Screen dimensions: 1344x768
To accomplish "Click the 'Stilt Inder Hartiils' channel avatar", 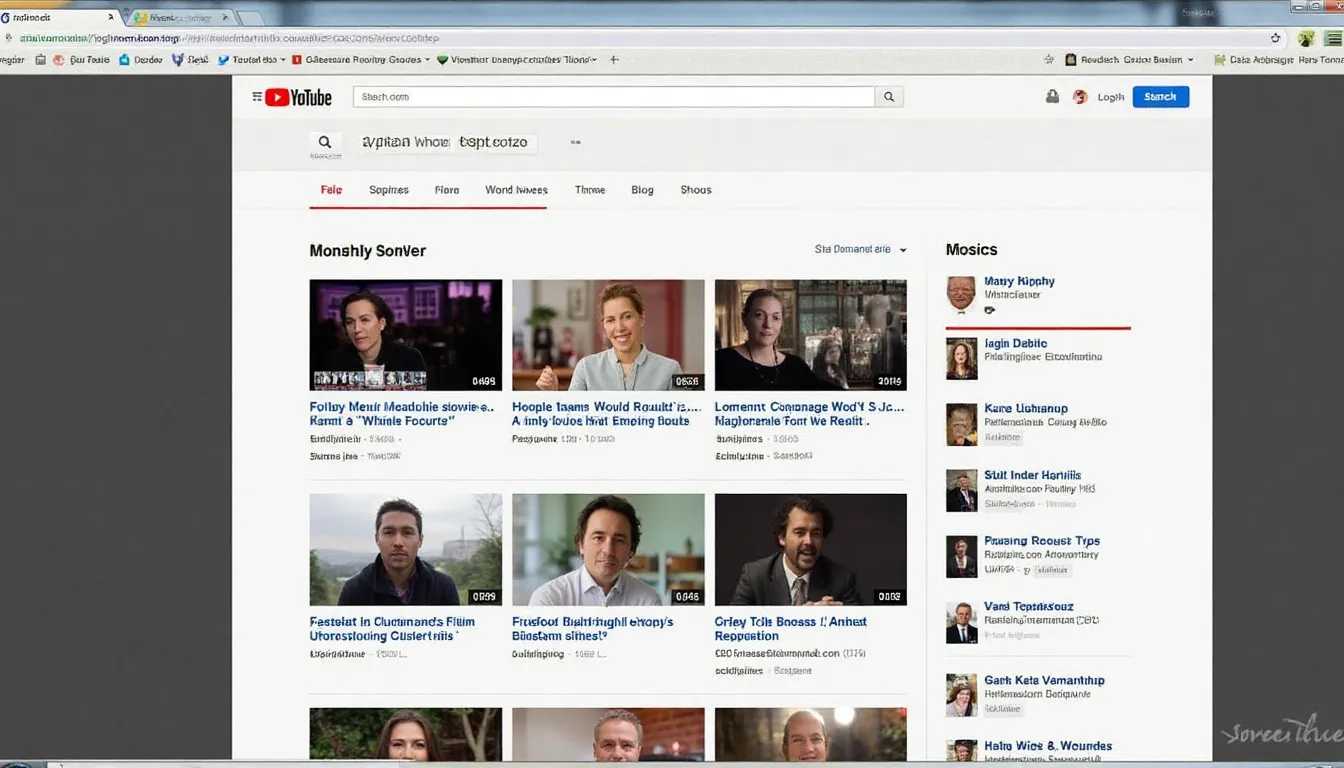I will click(961, 490).
